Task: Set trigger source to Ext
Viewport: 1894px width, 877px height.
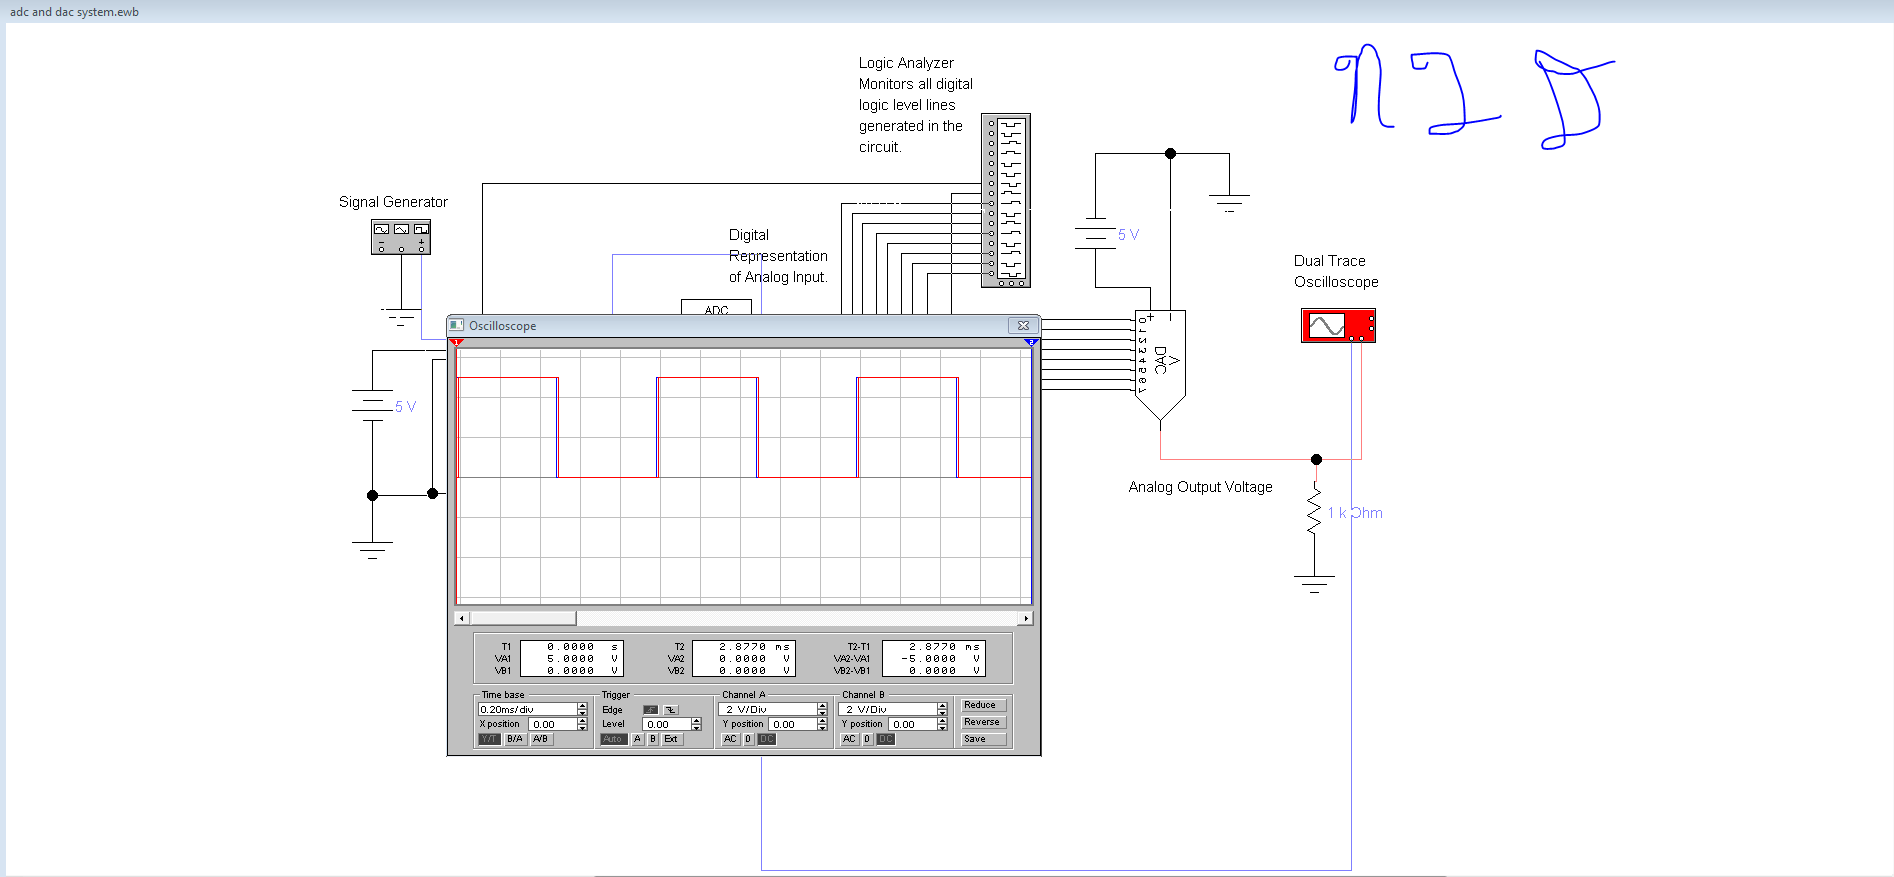Action: point(671,739)
